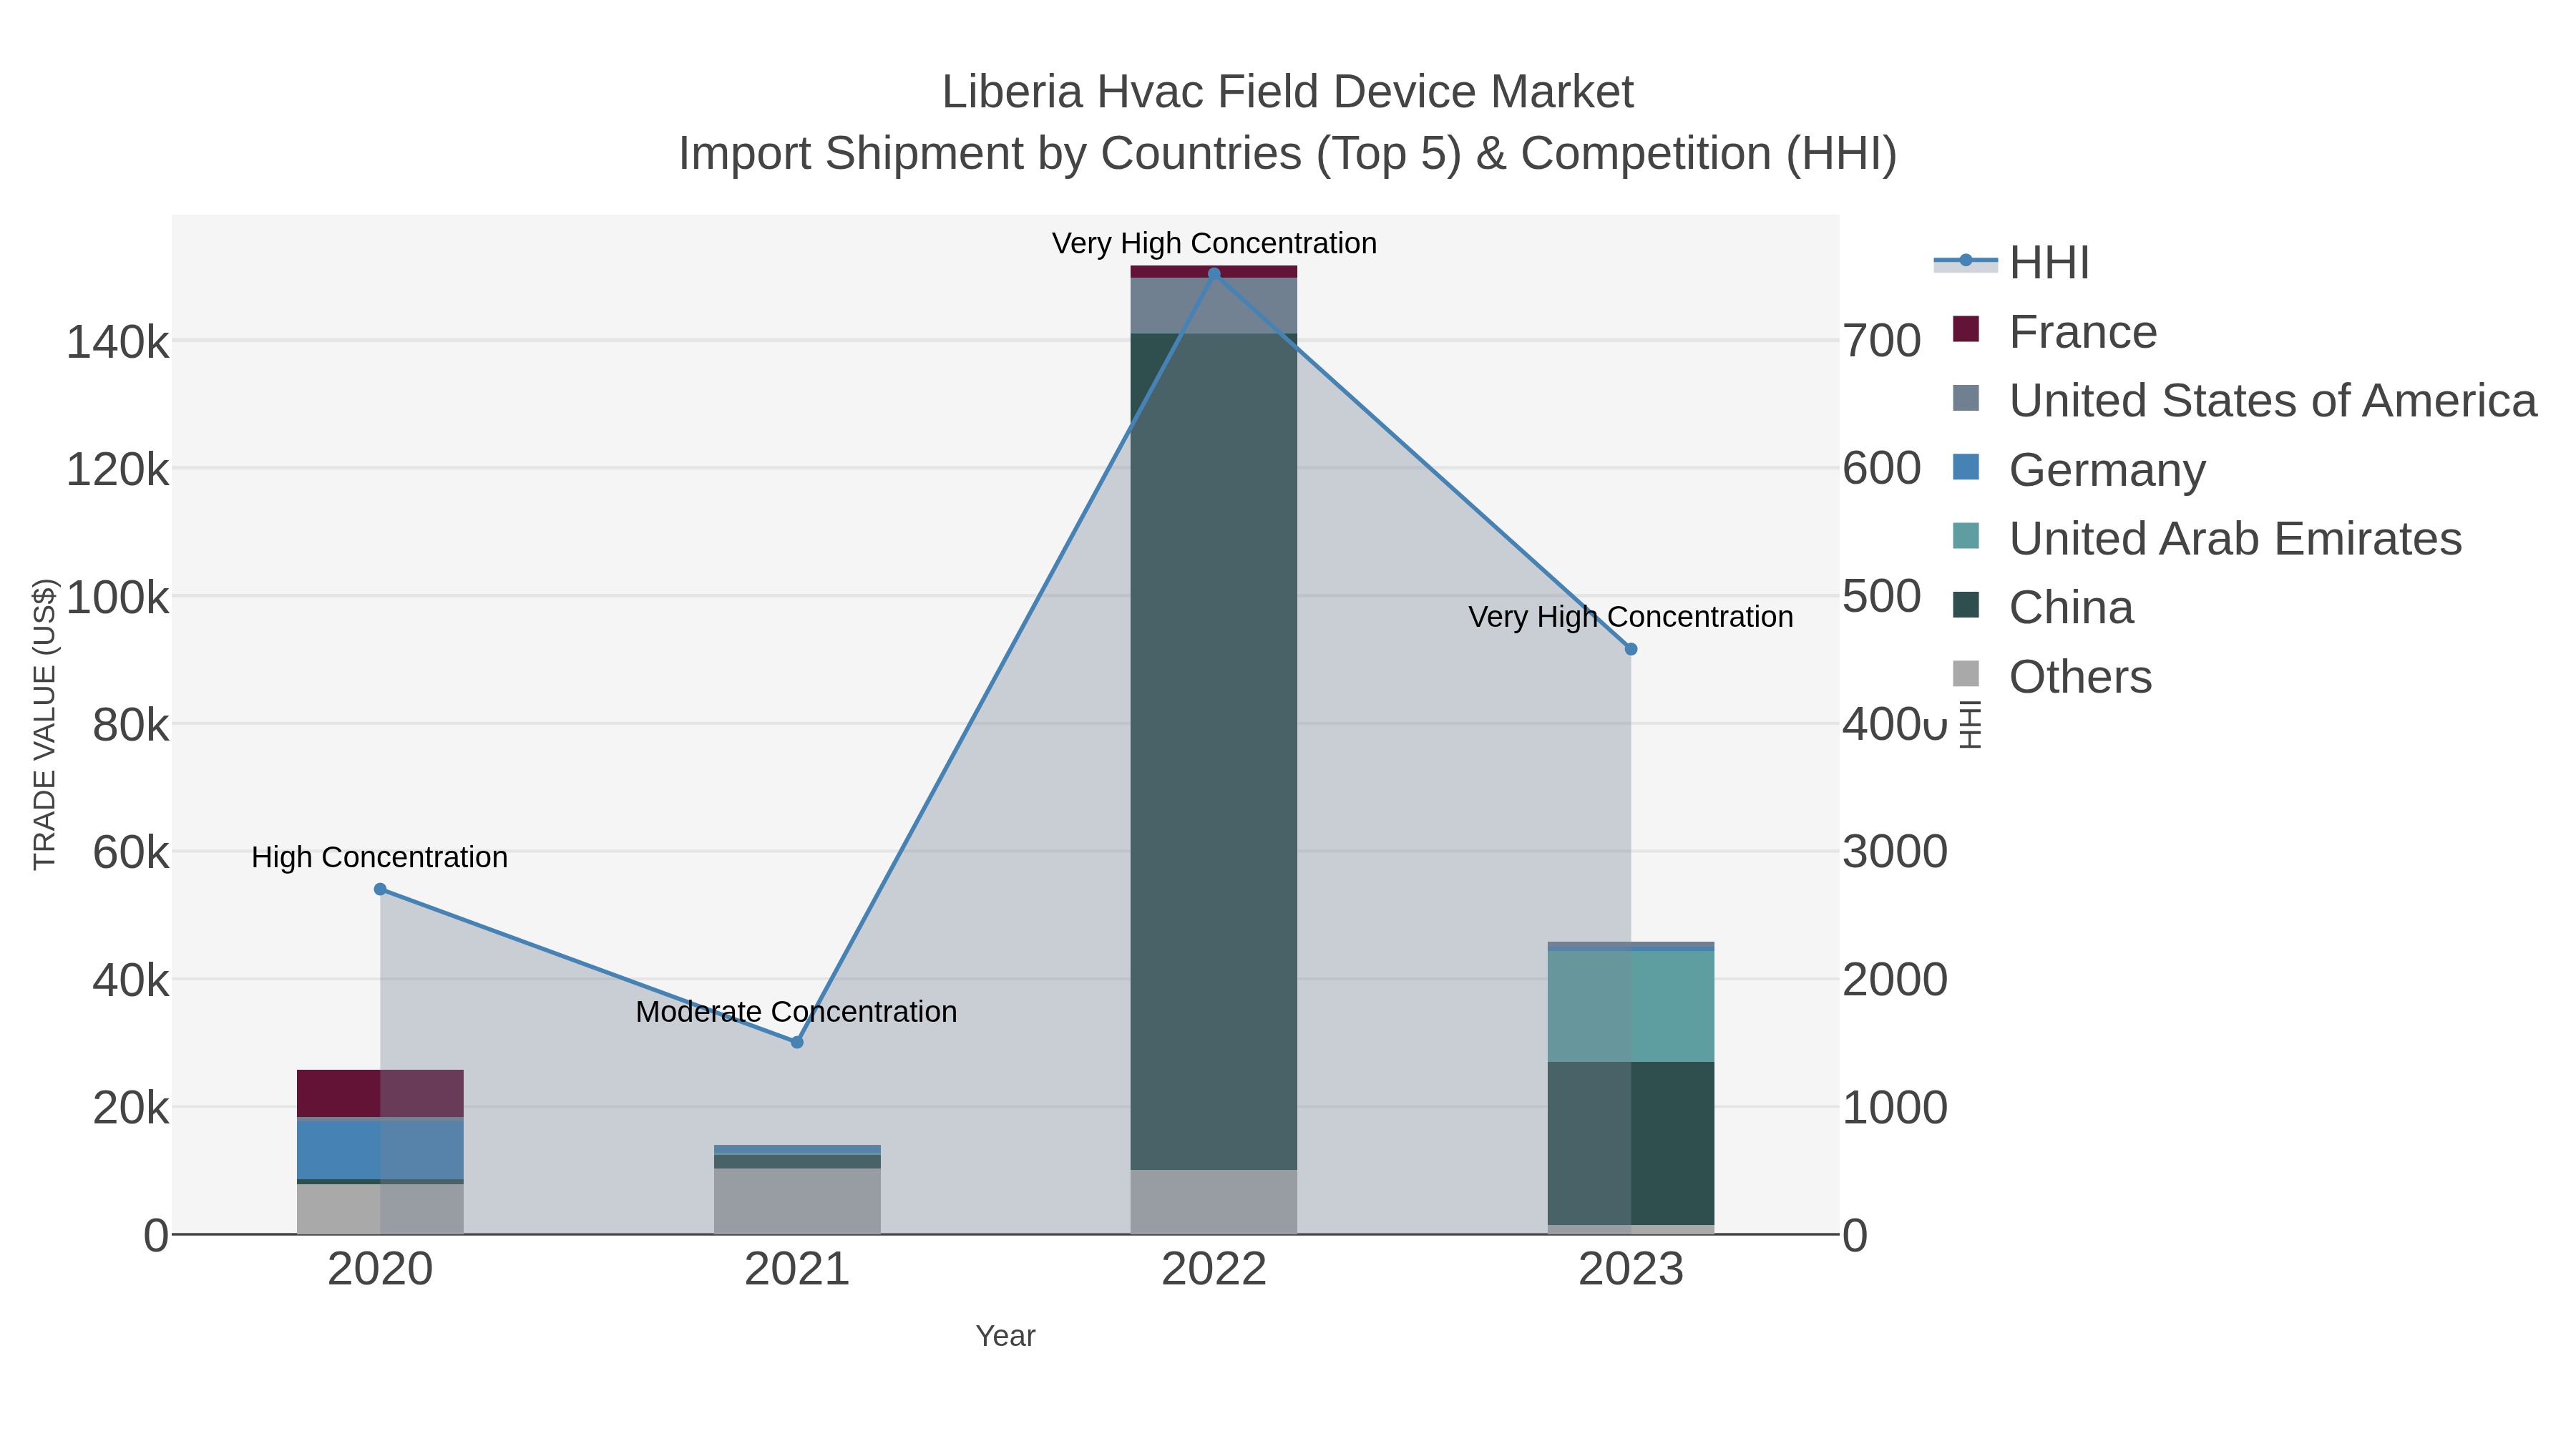Click the China segment of 2023 bar

[x=1631, y=1143]
